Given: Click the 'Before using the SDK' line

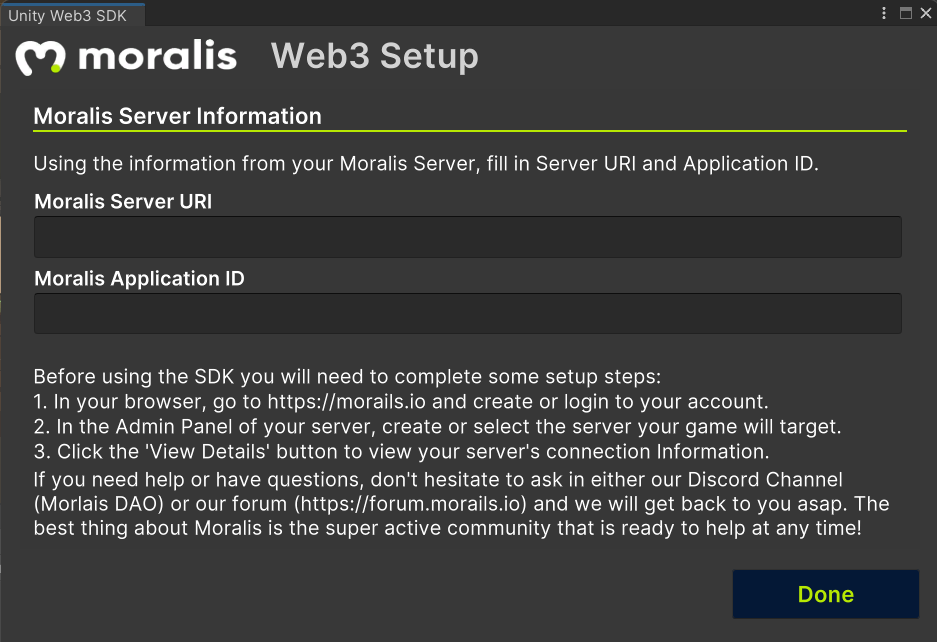Looking at the screenshot, I should (x=347, y=377).
